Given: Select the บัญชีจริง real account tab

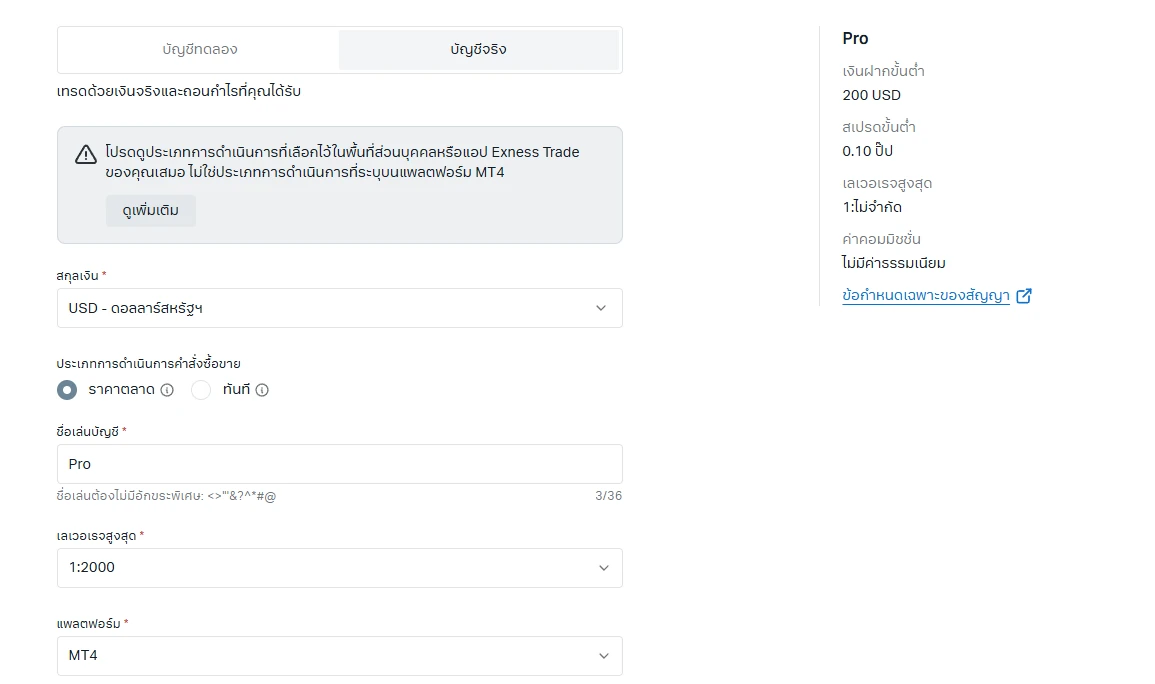Looking at the screenshot, I should point(479,49).
